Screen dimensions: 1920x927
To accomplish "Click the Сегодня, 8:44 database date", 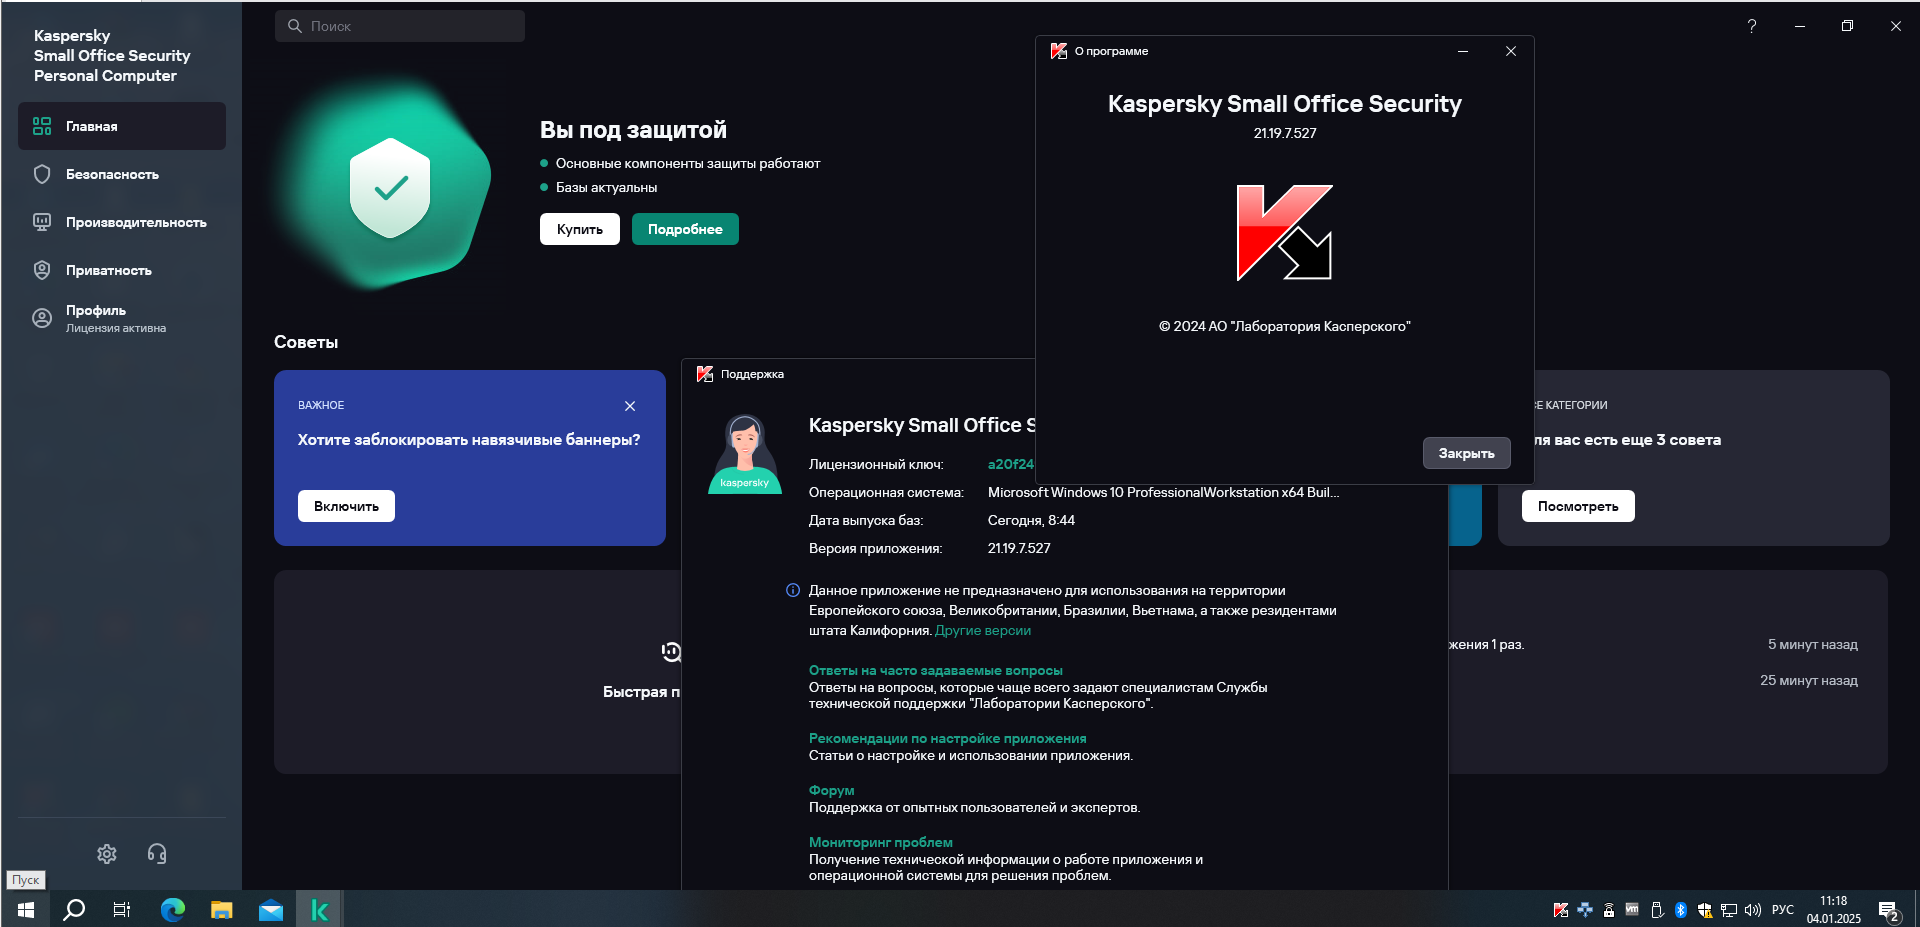I will 1031,520.
